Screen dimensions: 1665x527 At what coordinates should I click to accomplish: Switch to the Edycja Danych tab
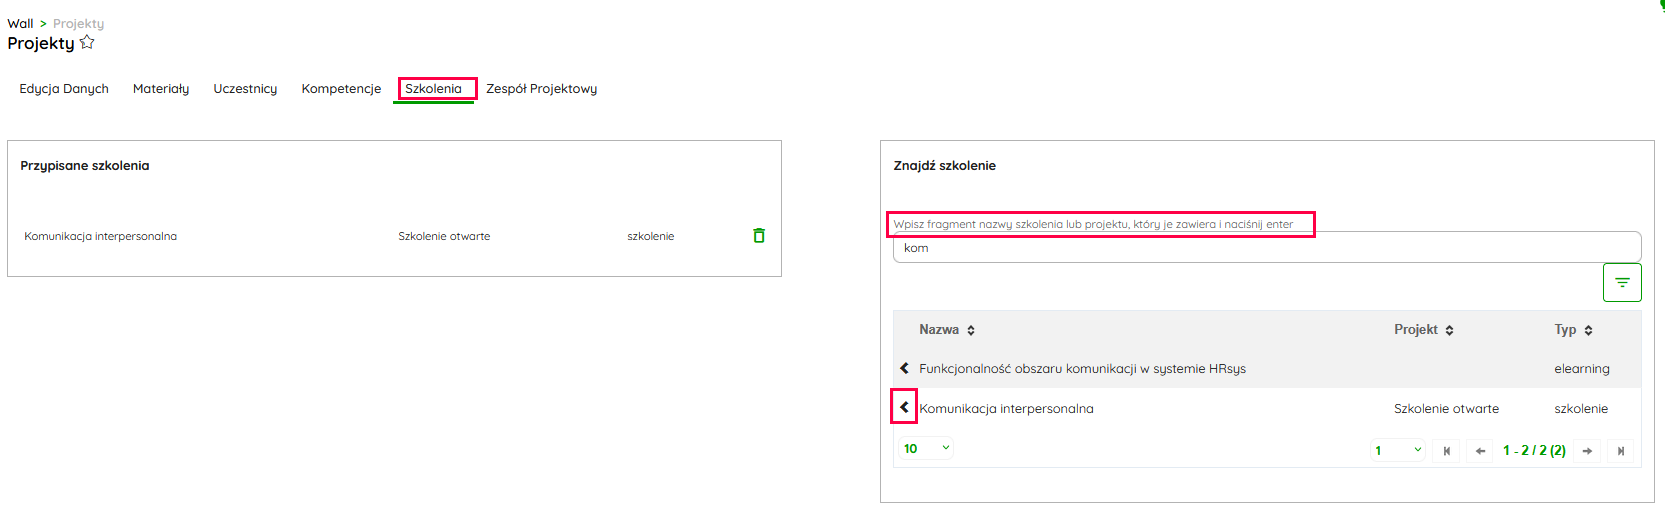[64, 89]
